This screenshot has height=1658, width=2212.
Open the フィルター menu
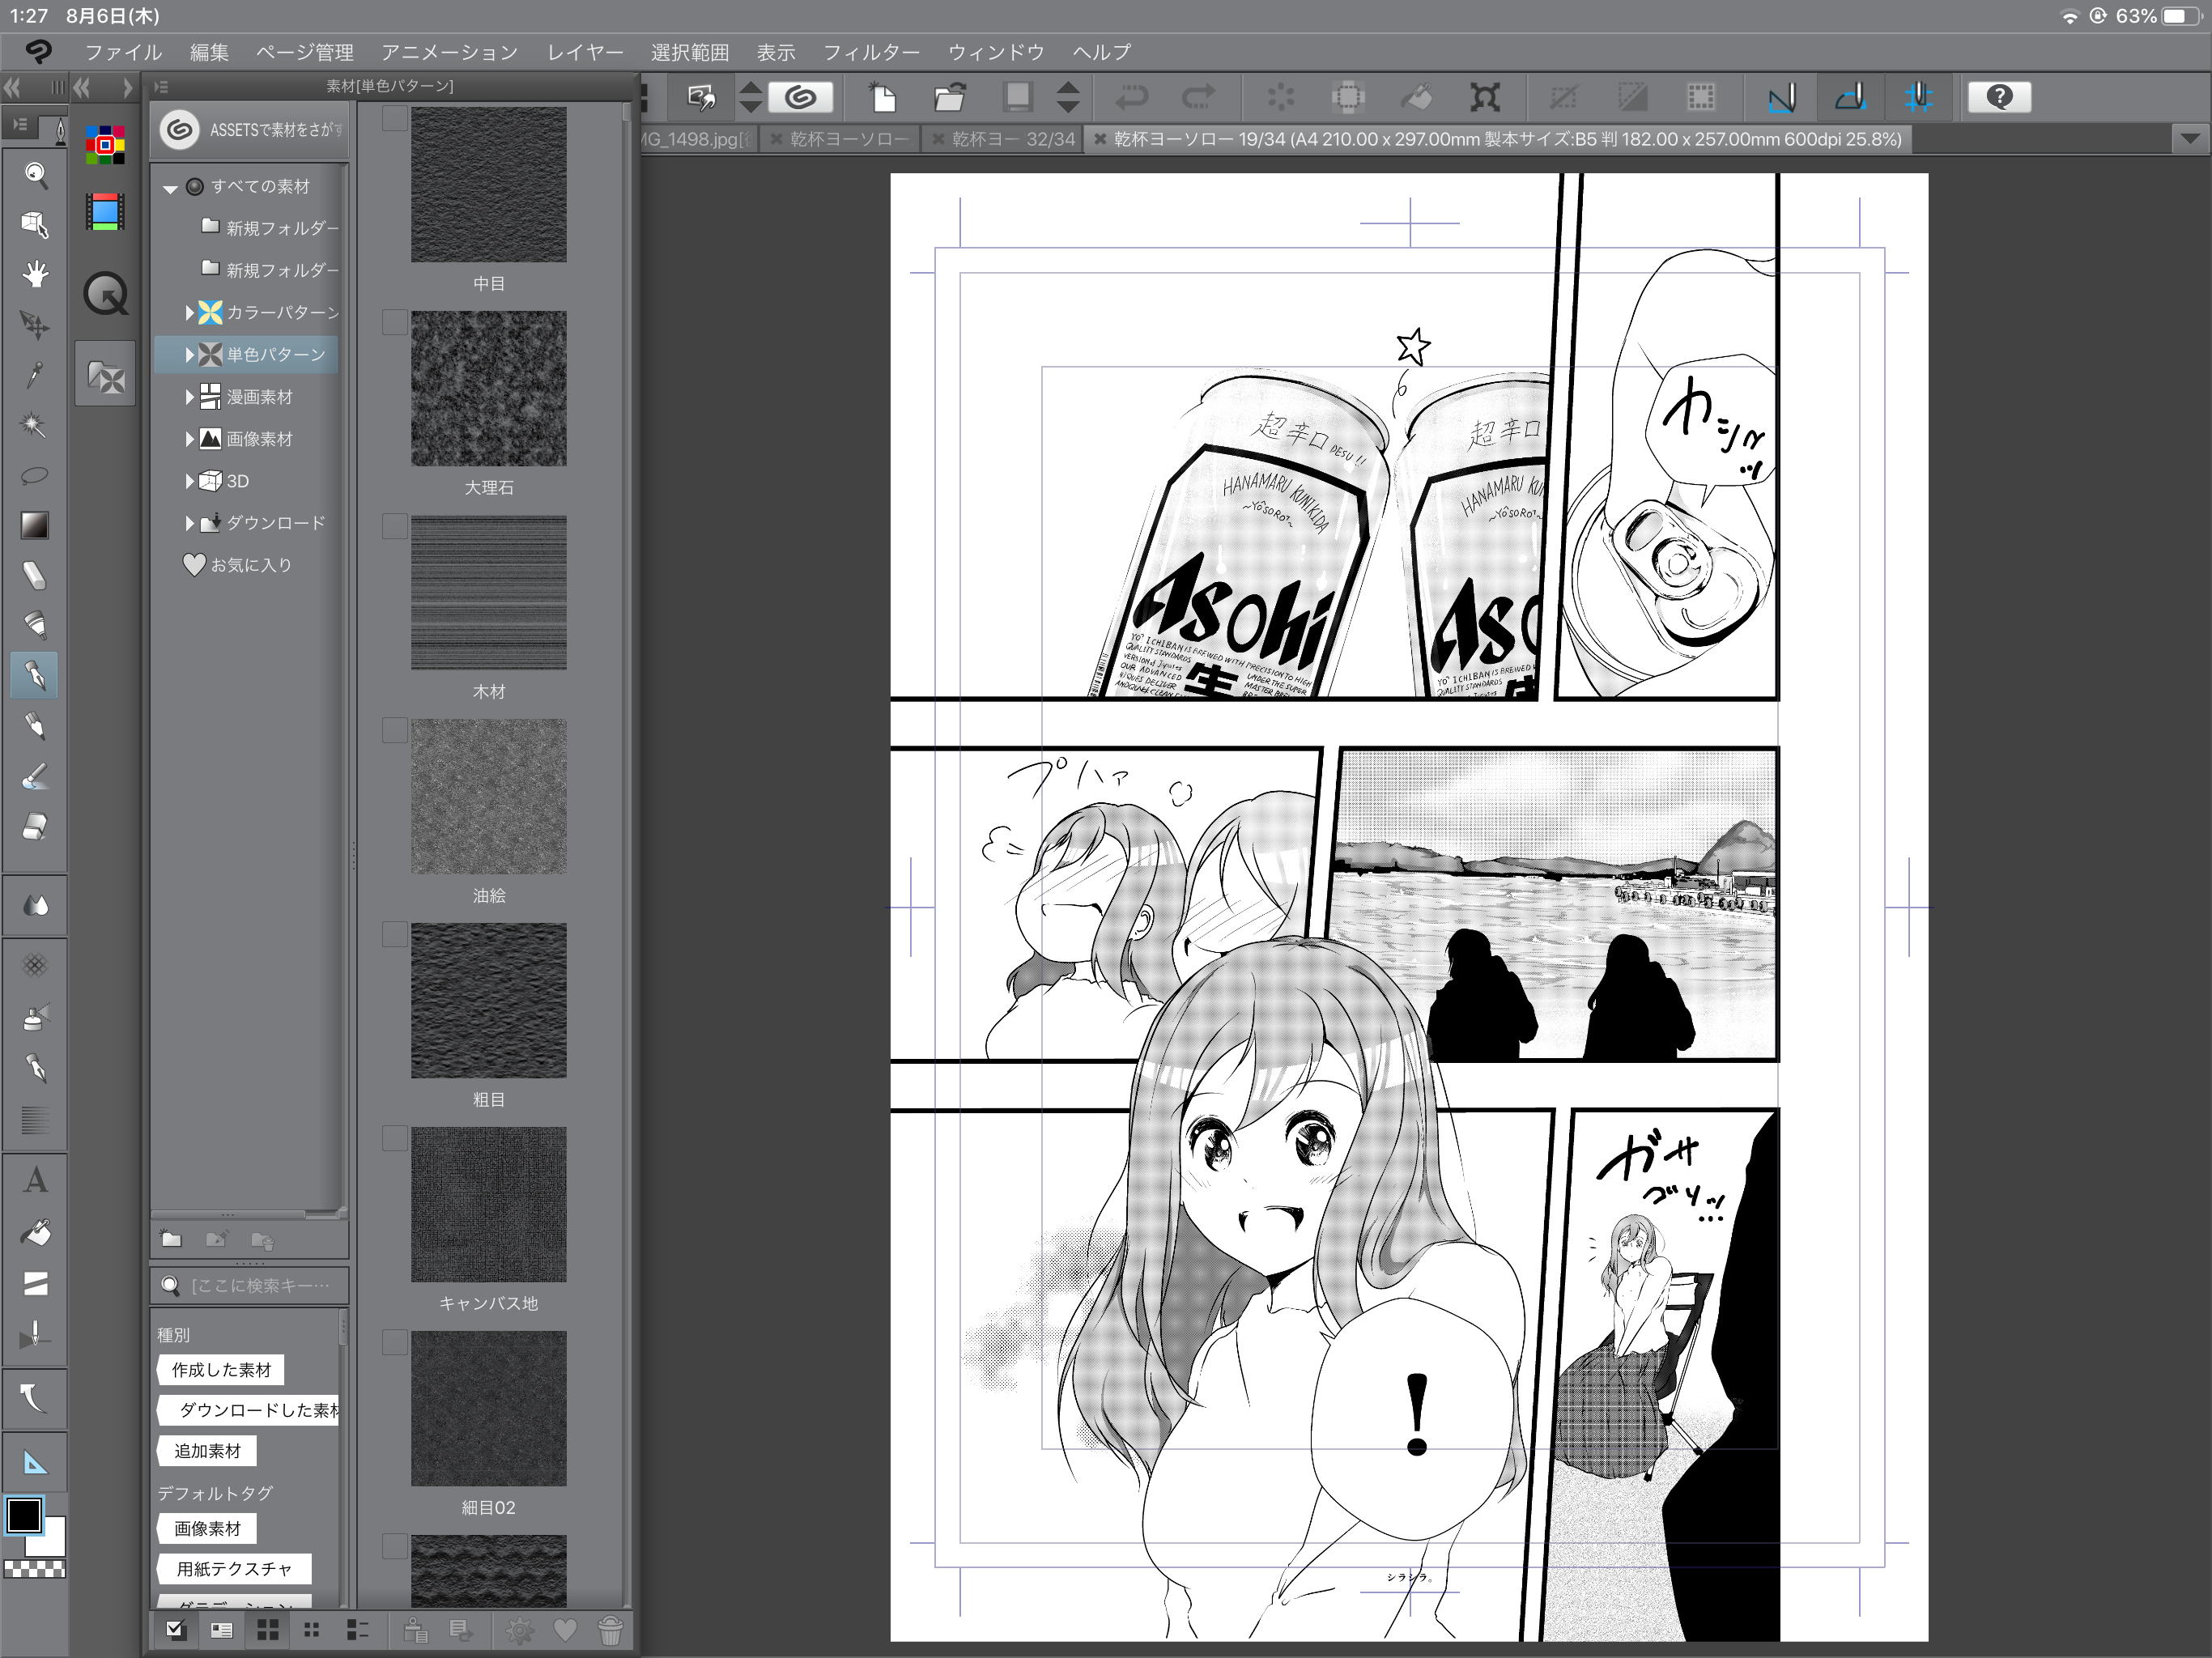click(871, 52)
